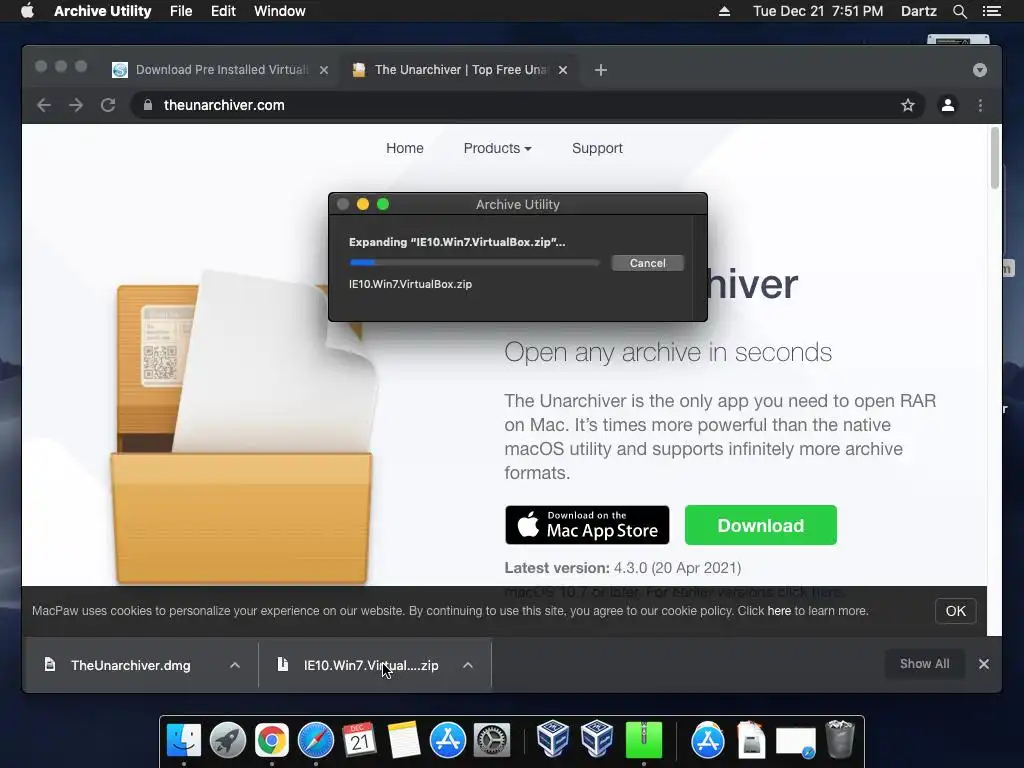Click the Unarchiver box illustration
Screen dimensions: 1024x768
(243, 428)
